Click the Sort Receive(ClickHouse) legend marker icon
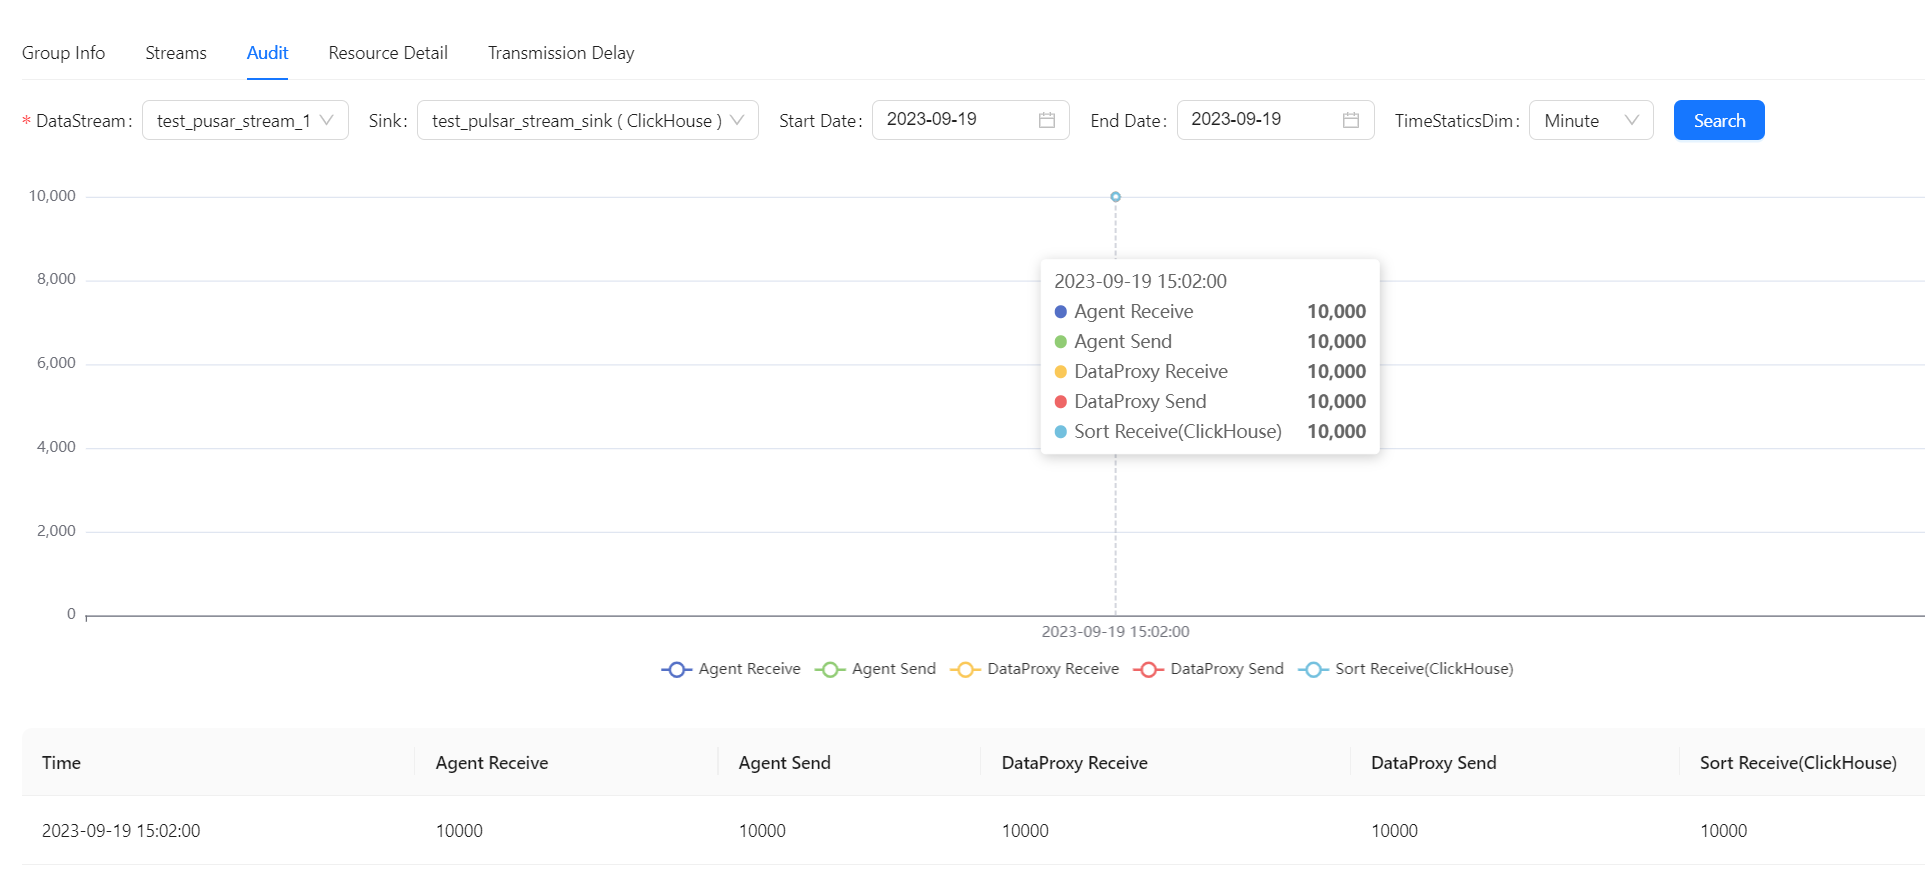Image resolution: width=1925 pixels, height=874 pixels. (1313, 670)
